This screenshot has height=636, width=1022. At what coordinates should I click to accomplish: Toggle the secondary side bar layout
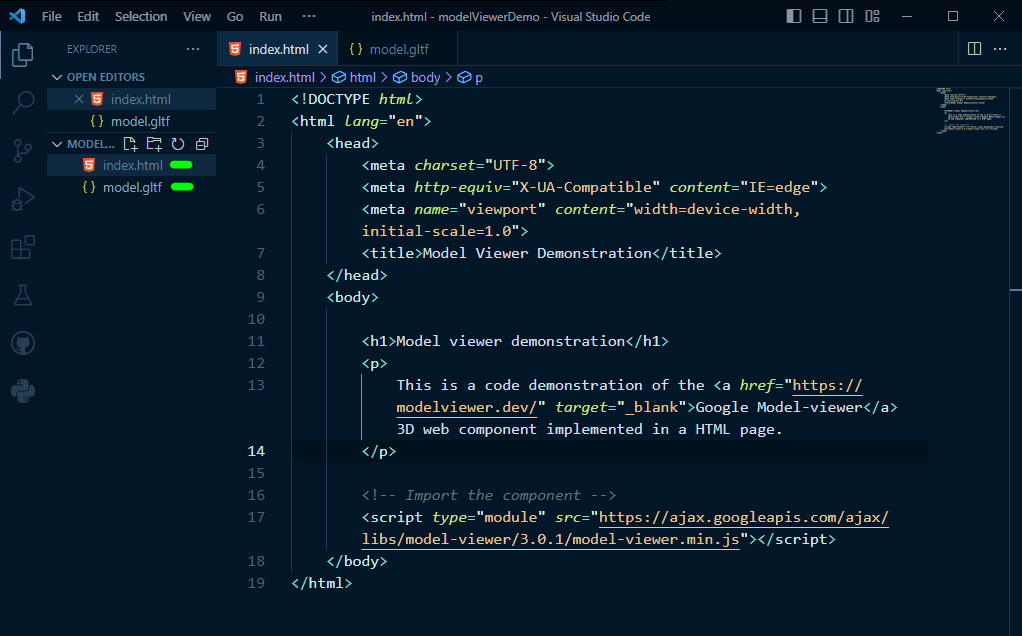846,16
